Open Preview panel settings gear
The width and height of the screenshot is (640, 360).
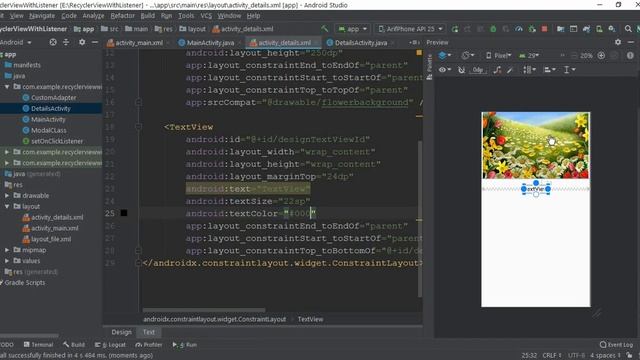point(618,42)
